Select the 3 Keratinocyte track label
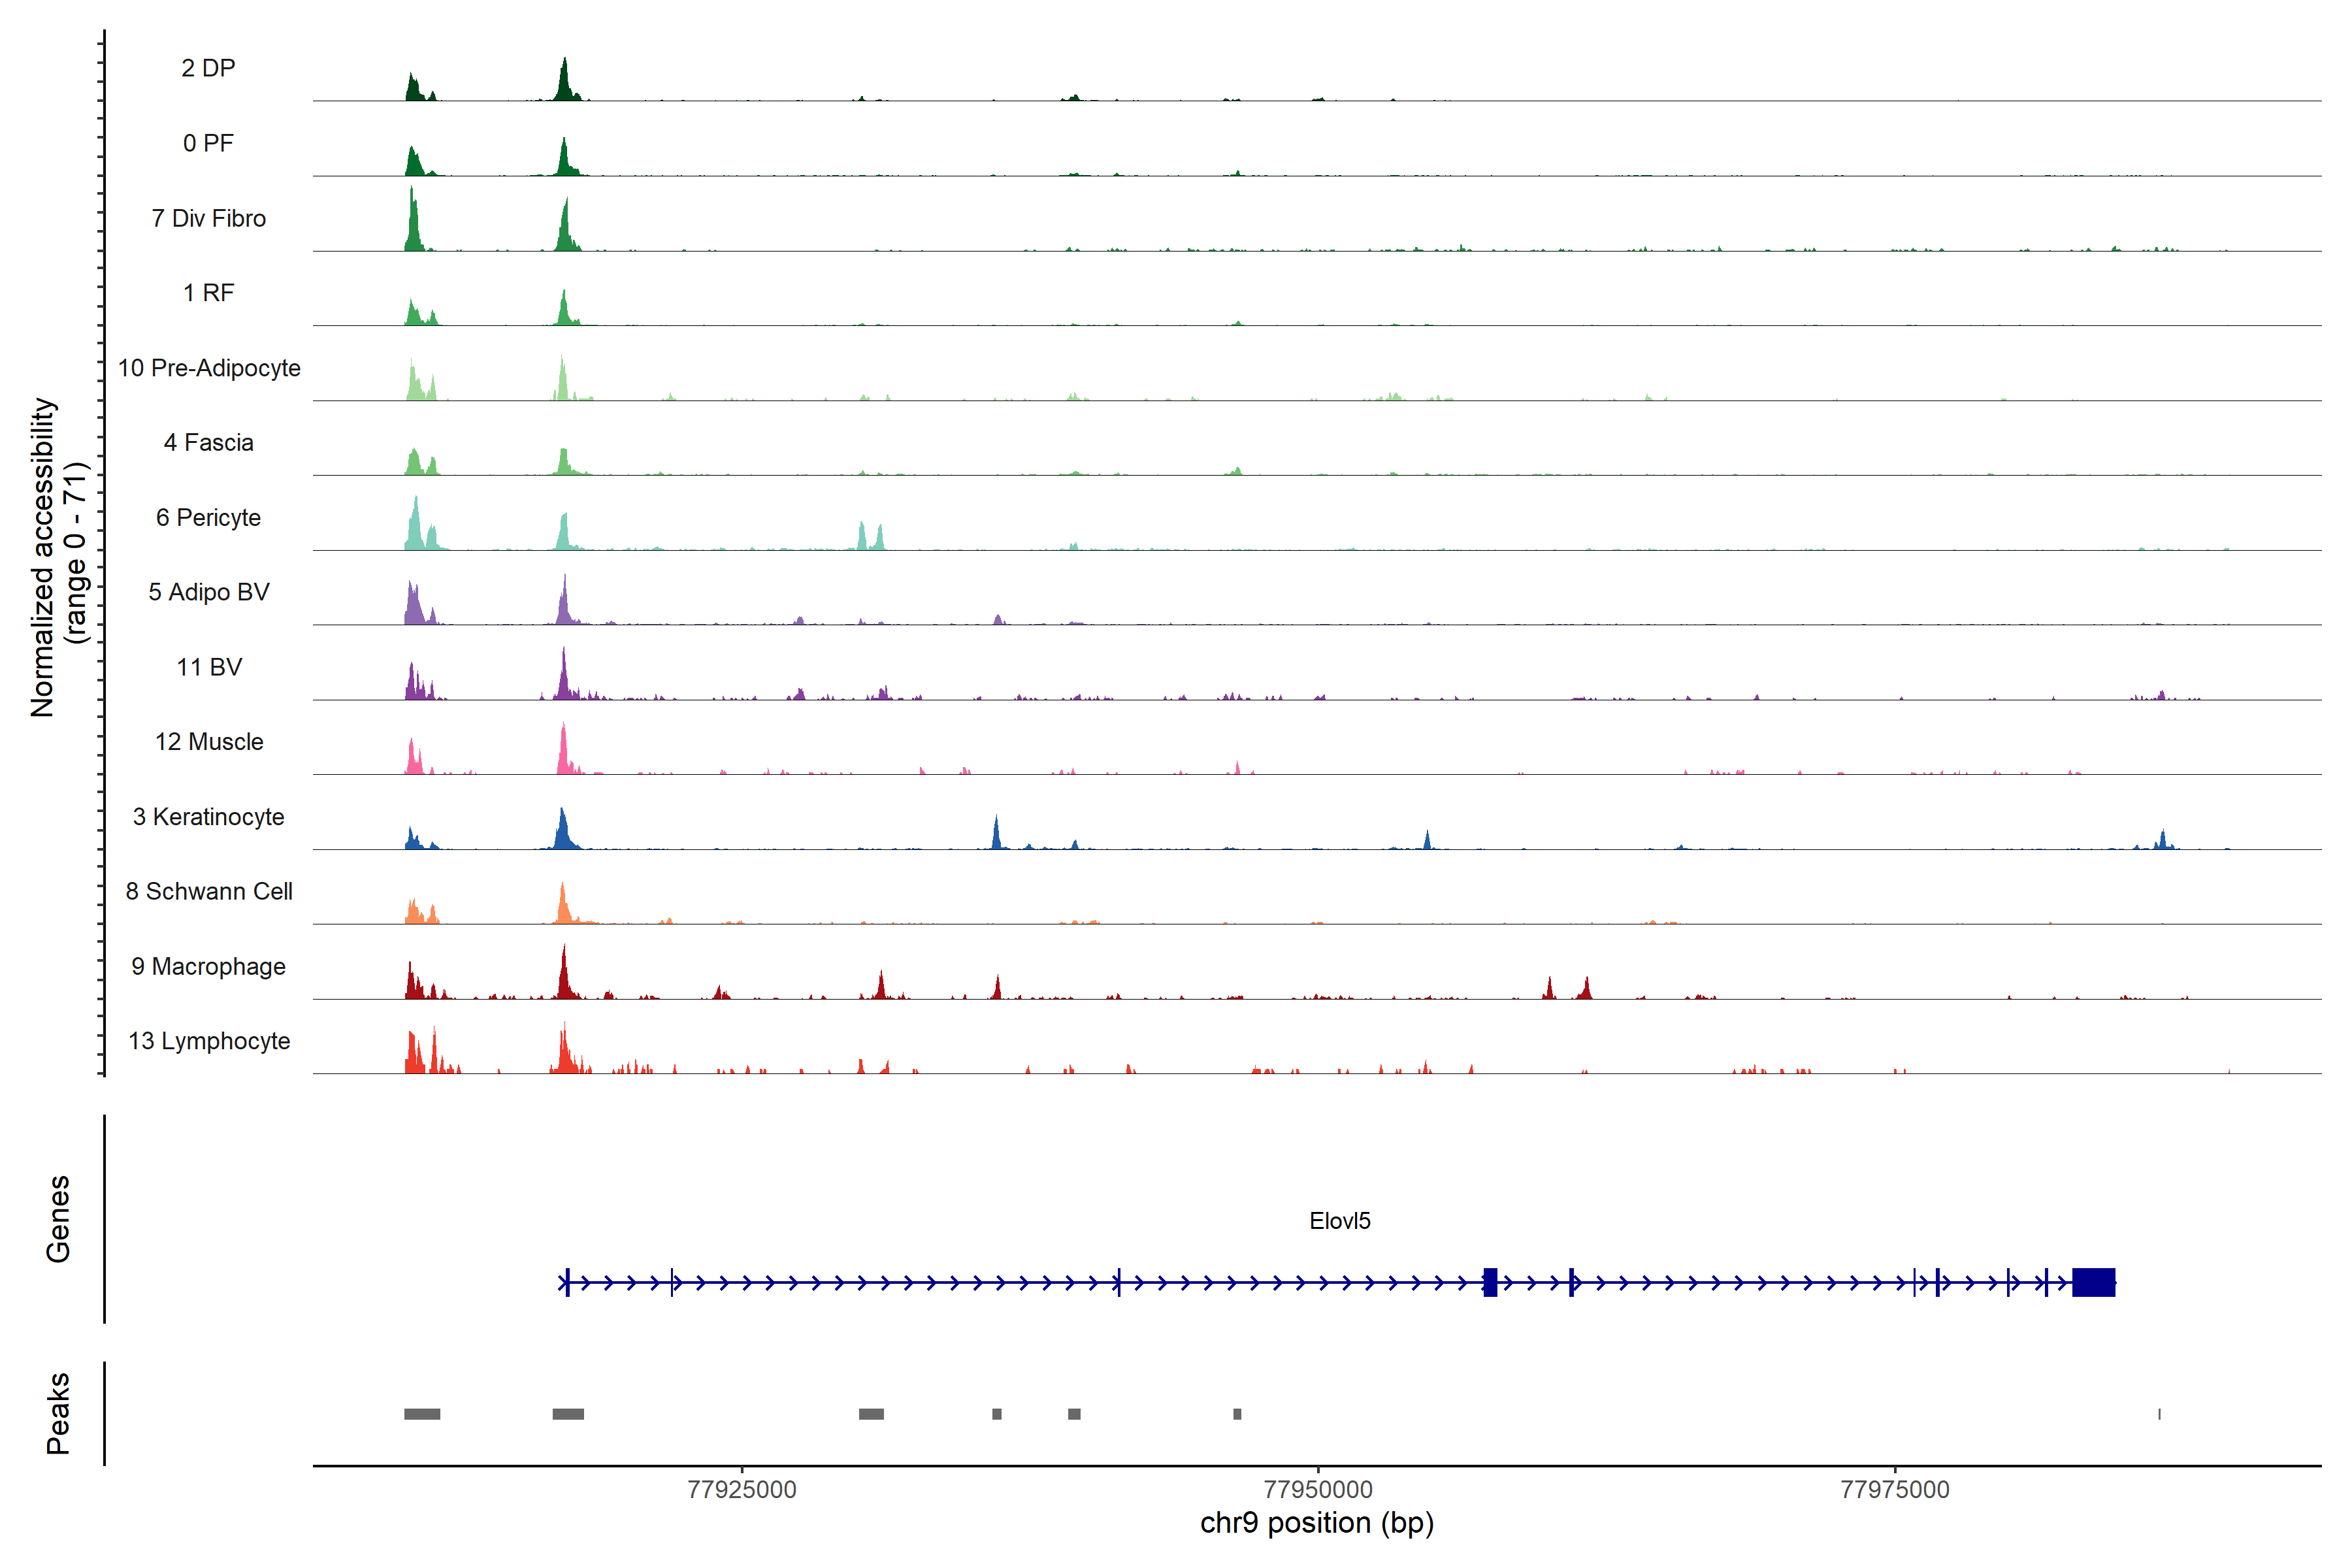 tap(208, 817)
